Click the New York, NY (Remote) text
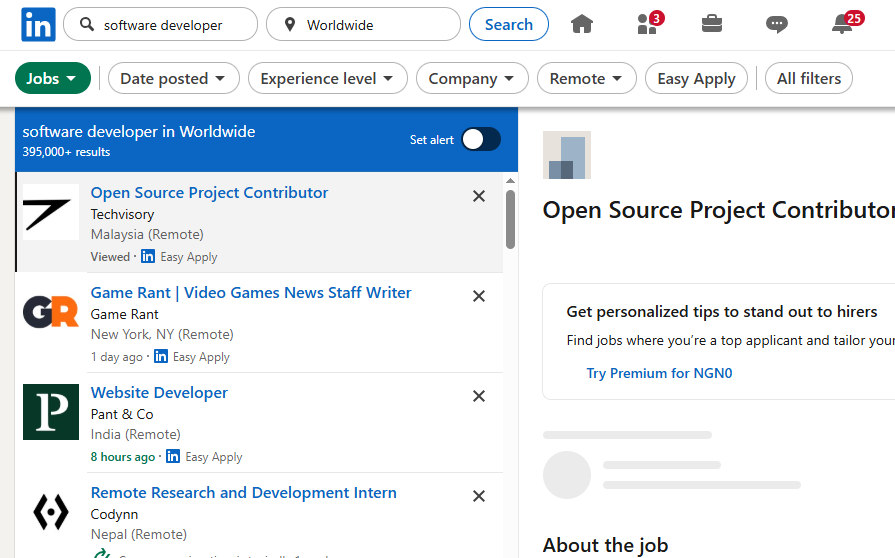This screenshot has width=895, height=558. click(x=162, y=334)
